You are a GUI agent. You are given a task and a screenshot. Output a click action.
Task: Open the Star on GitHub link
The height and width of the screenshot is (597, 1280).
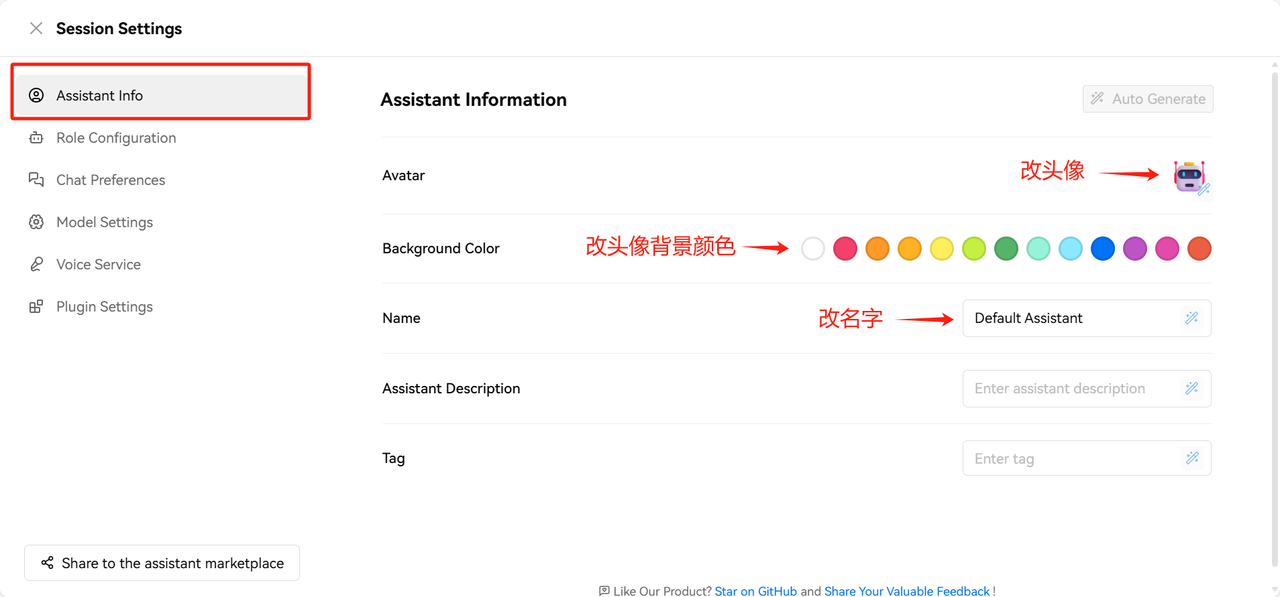pos(755,591)
